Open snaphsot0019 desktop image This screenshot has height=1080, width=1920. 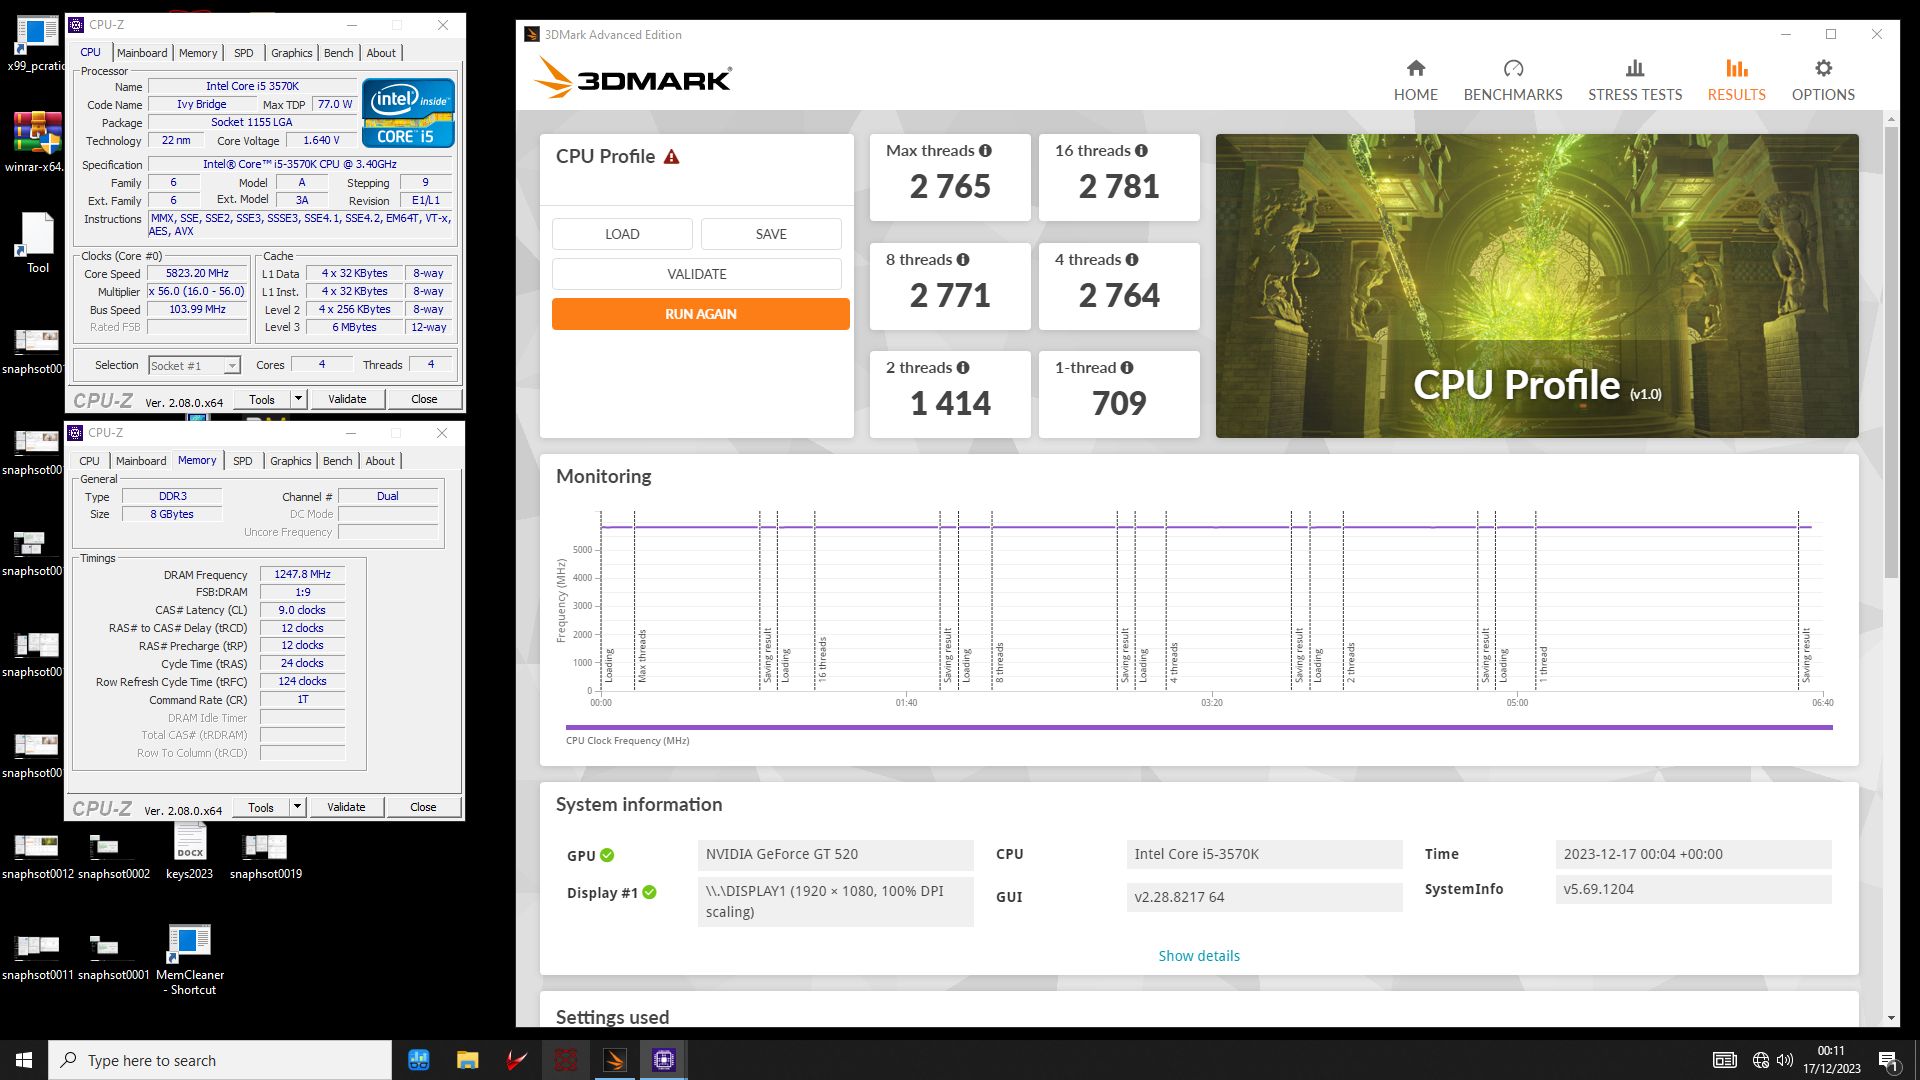[265, 855]
